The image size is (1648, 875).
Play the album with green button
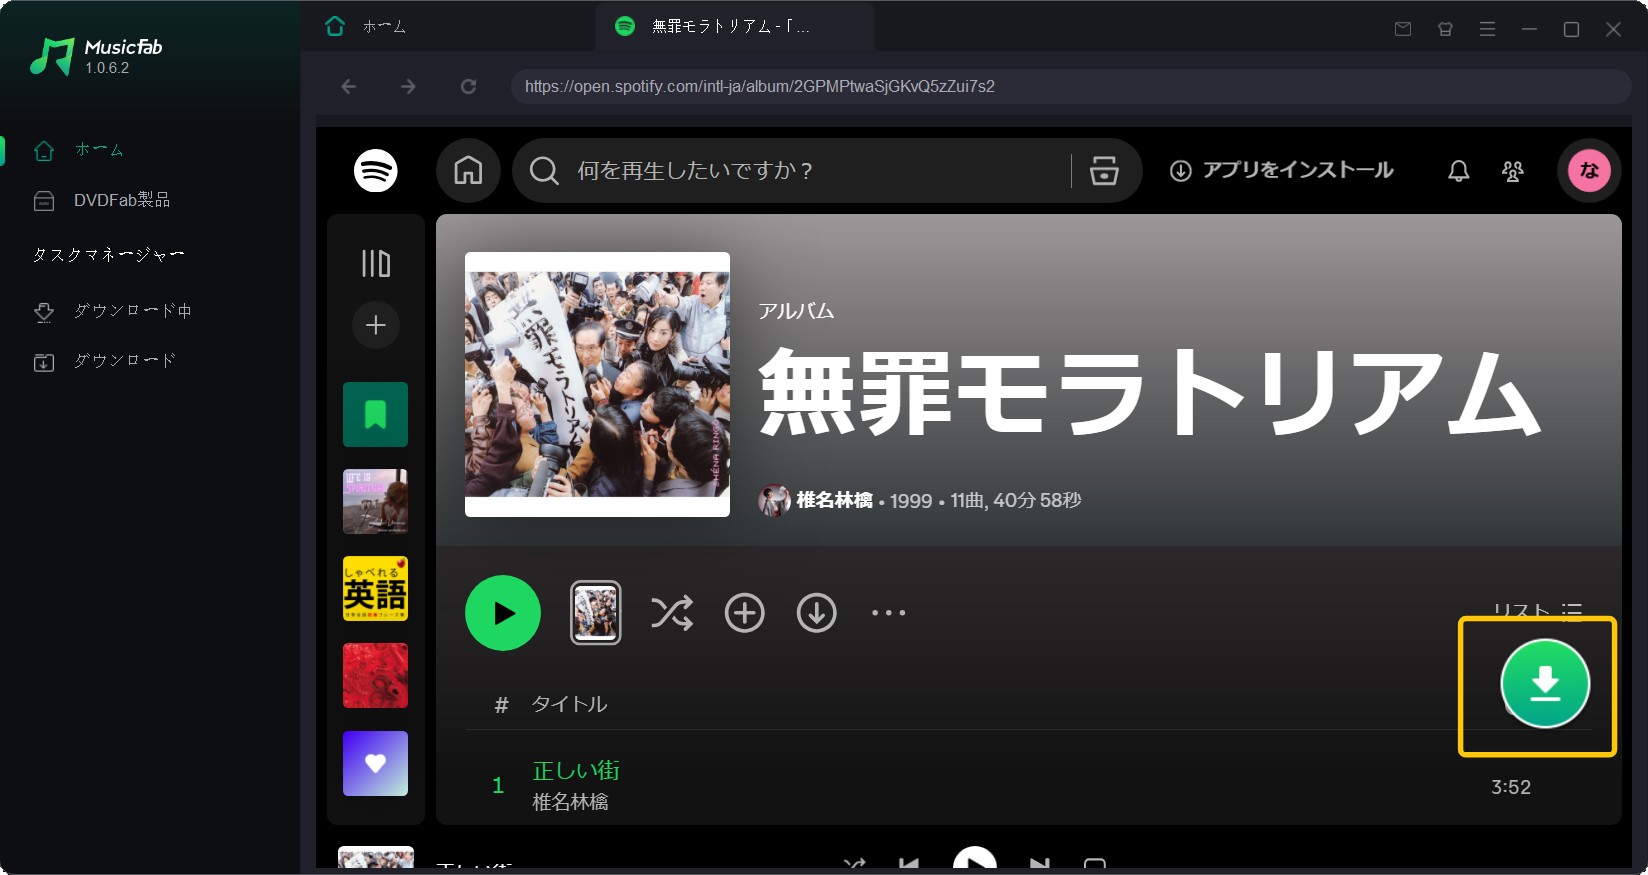point(503,613)
